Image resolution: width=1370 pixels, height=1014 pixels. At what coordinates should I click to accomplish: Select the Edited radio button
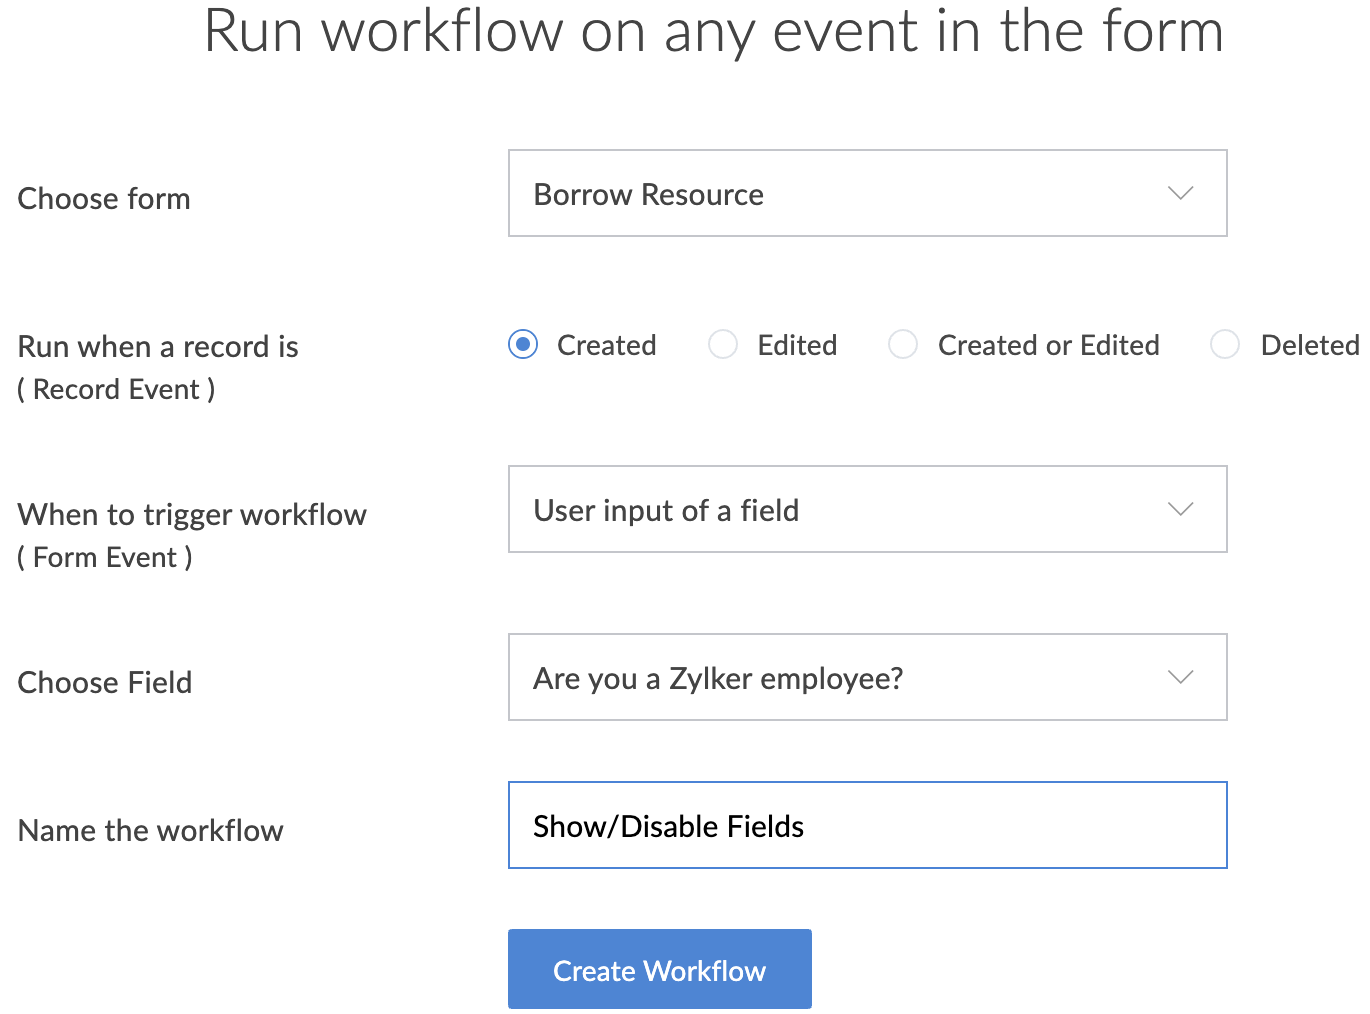(x=723, y=345)
